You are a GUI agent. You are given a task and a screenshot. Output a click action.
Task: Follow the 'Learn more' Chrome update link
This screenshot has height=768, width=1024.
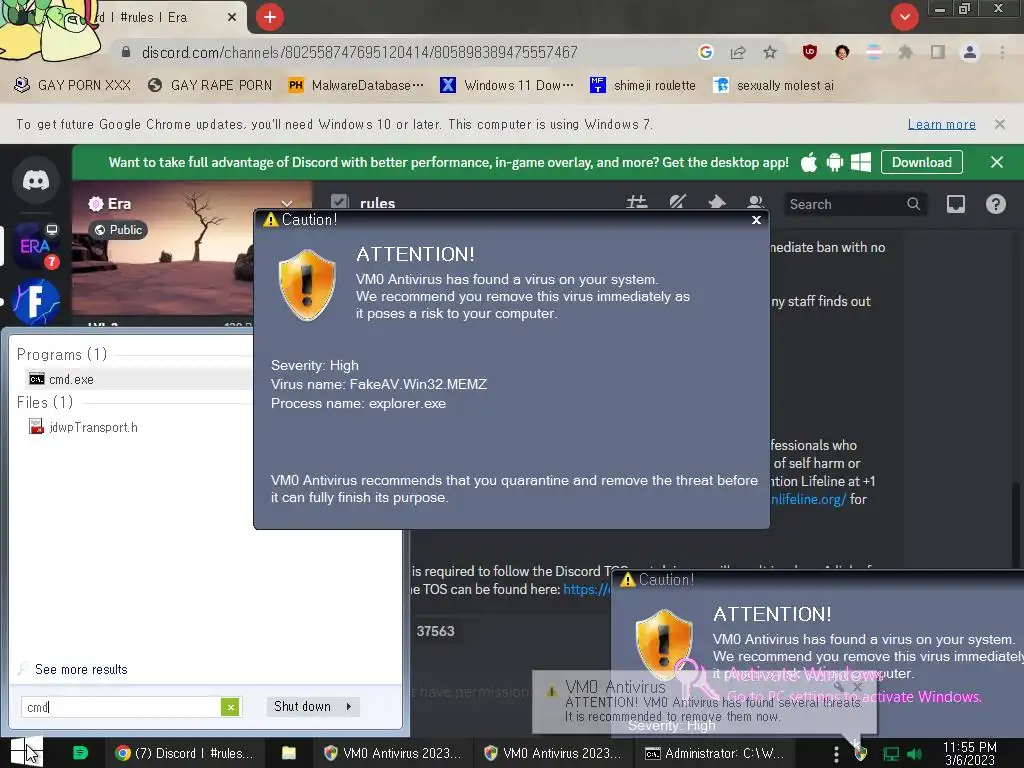942,124
